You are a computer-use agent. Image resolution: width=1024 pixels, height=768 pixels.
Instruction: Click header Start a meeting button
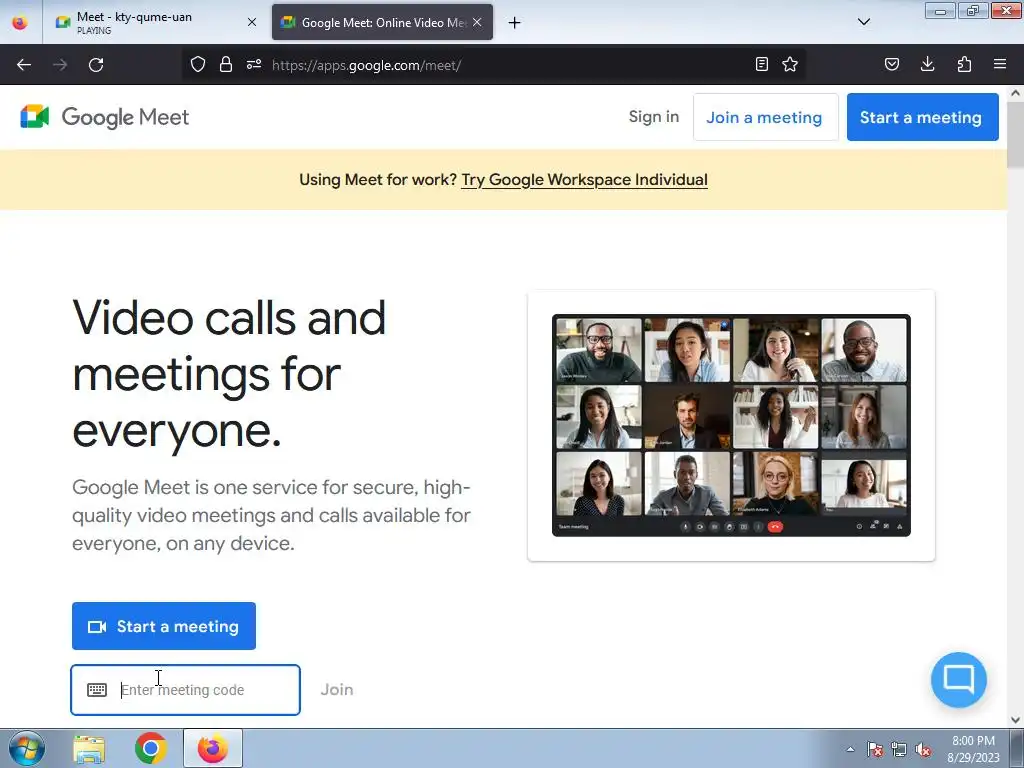point(922,117)
